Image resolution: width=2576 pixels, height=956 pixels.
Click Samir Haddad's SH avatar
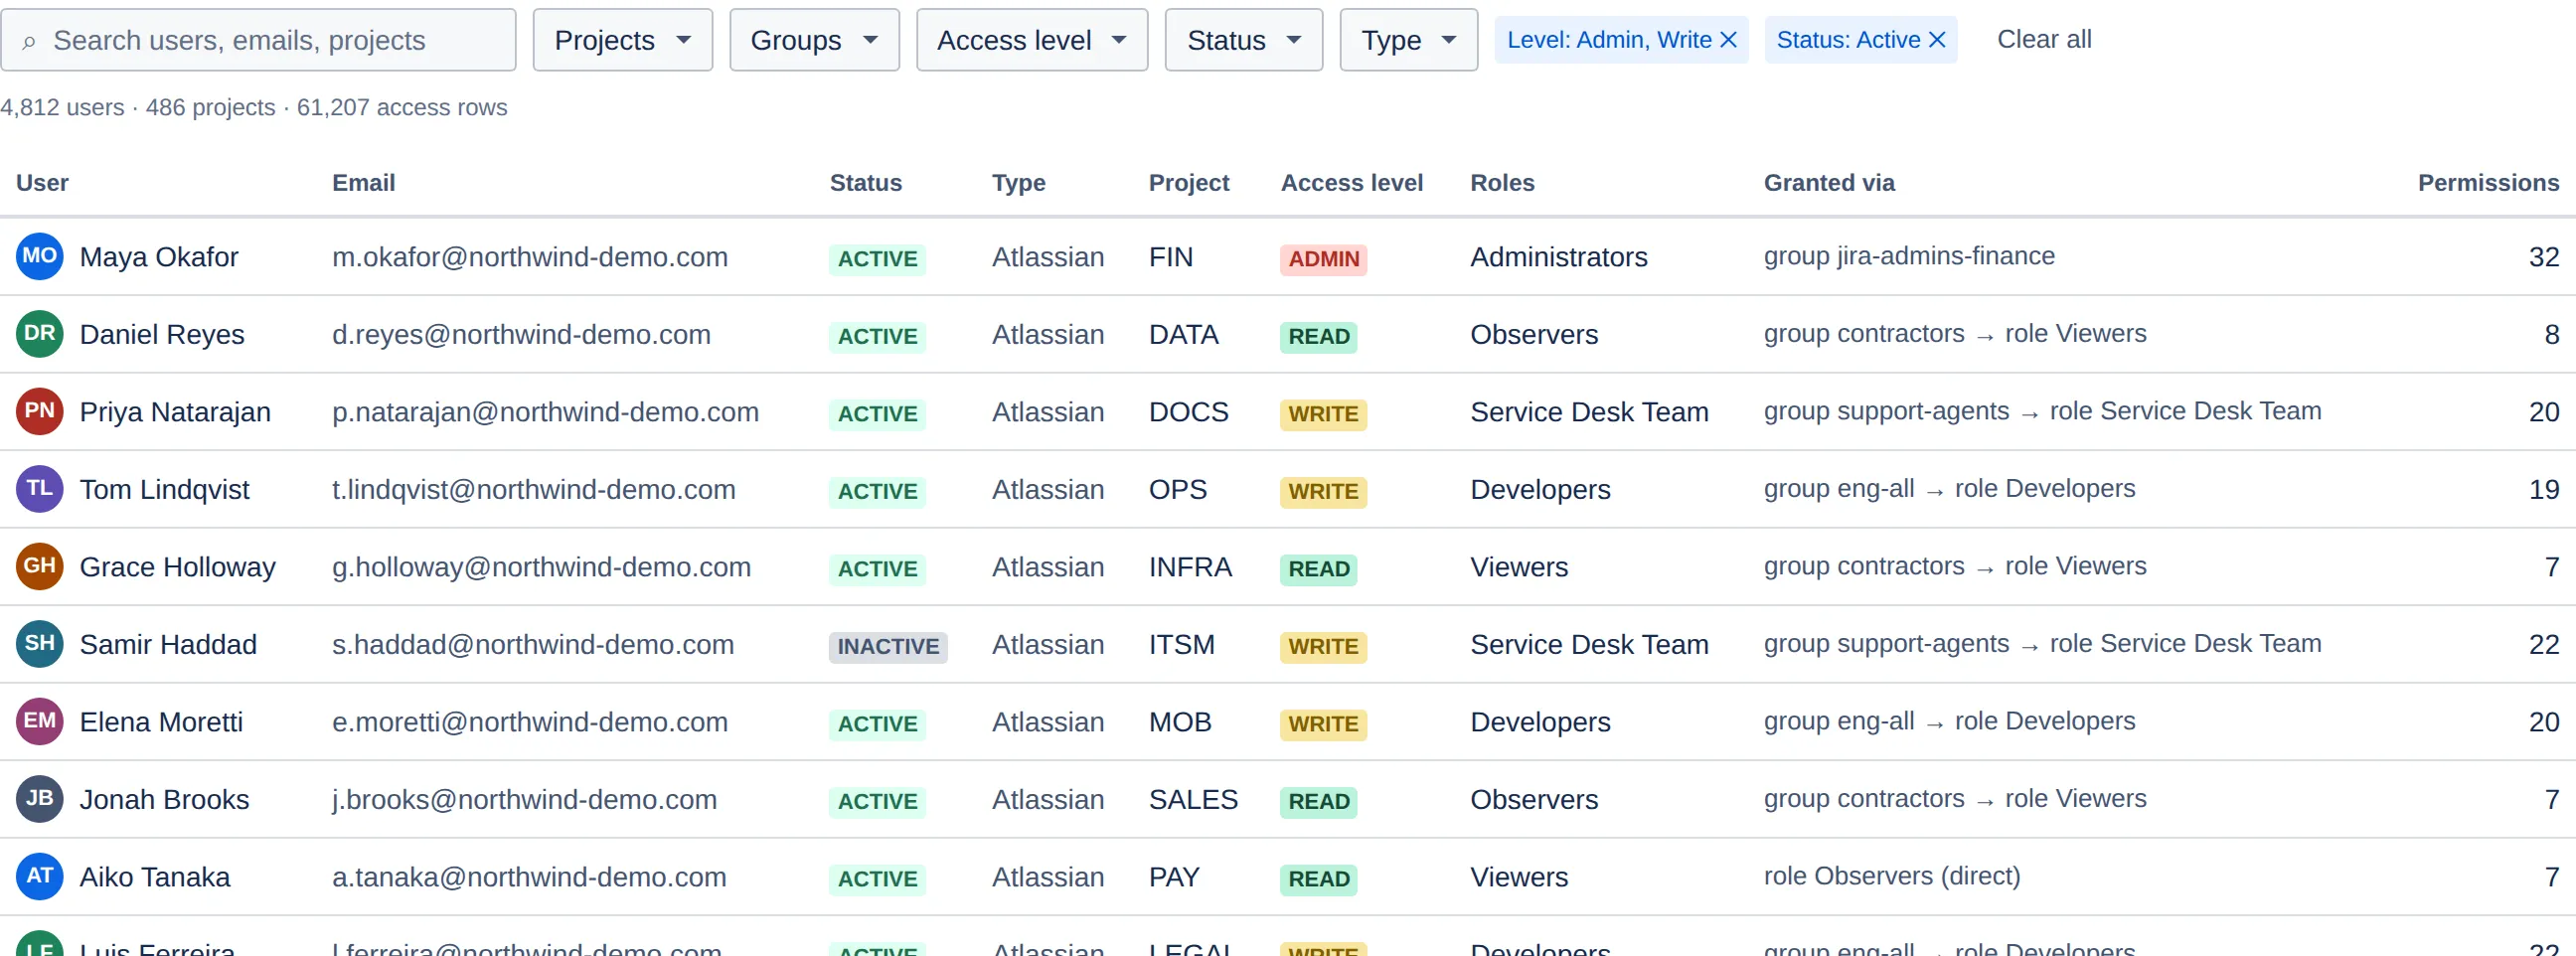[40, 643]
